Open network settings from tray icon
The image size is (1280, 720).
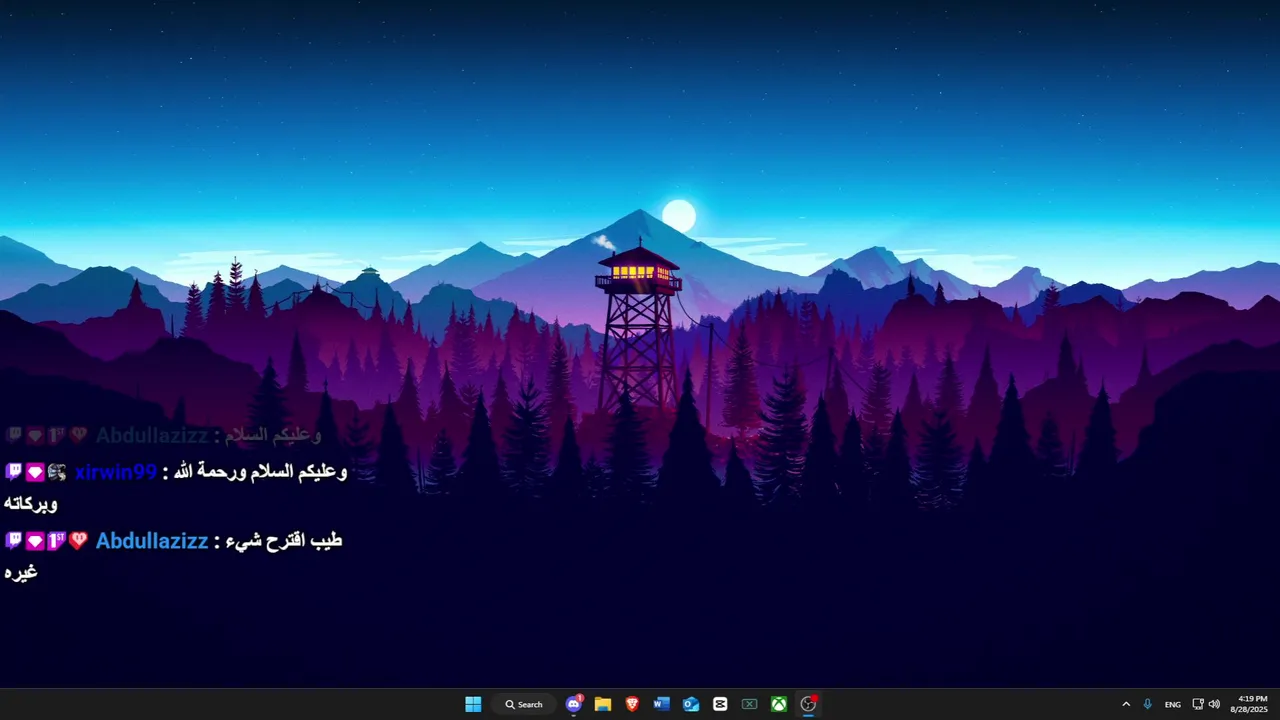1198,704
